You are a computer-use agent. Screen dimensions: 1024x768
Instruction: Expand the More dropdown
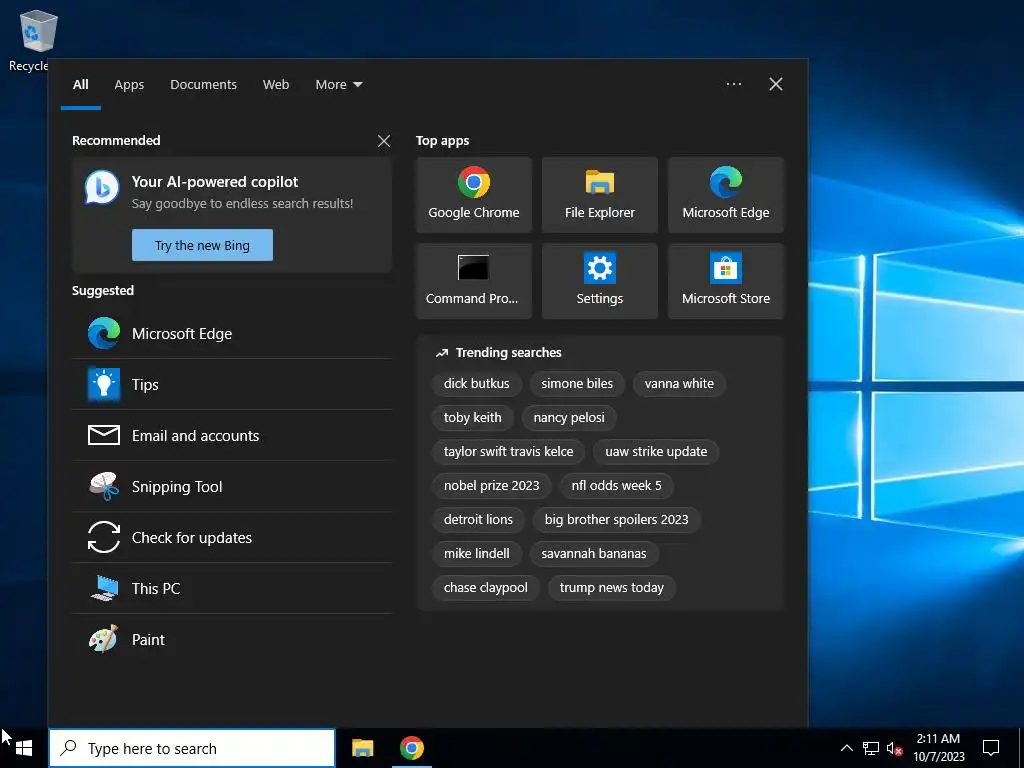pyautogui.click(x=338, y=84)
